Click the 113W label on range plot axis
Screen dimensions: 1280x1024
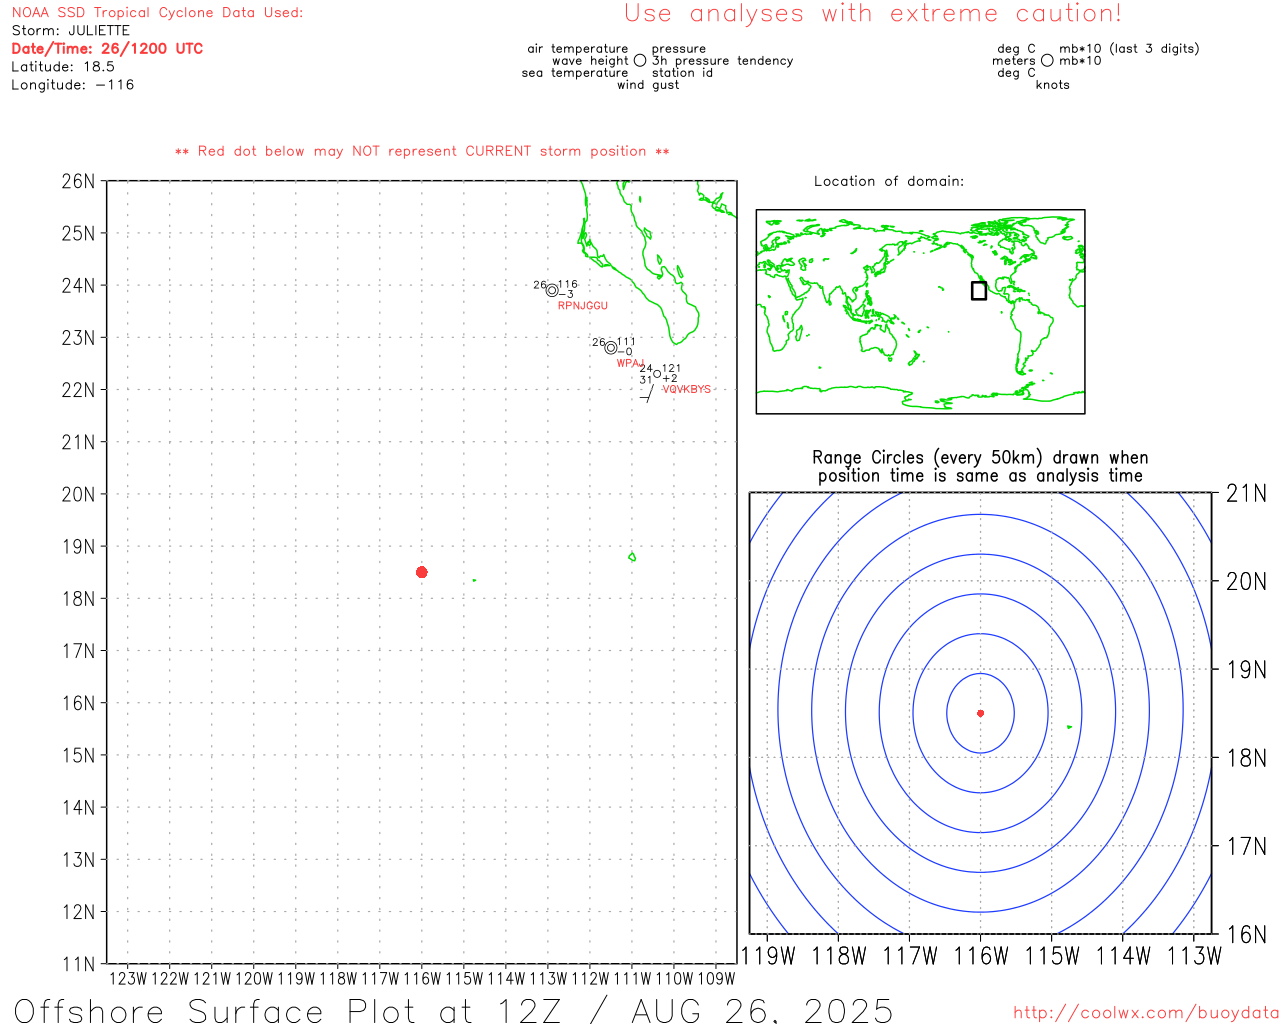click(x=1194, y=956)
